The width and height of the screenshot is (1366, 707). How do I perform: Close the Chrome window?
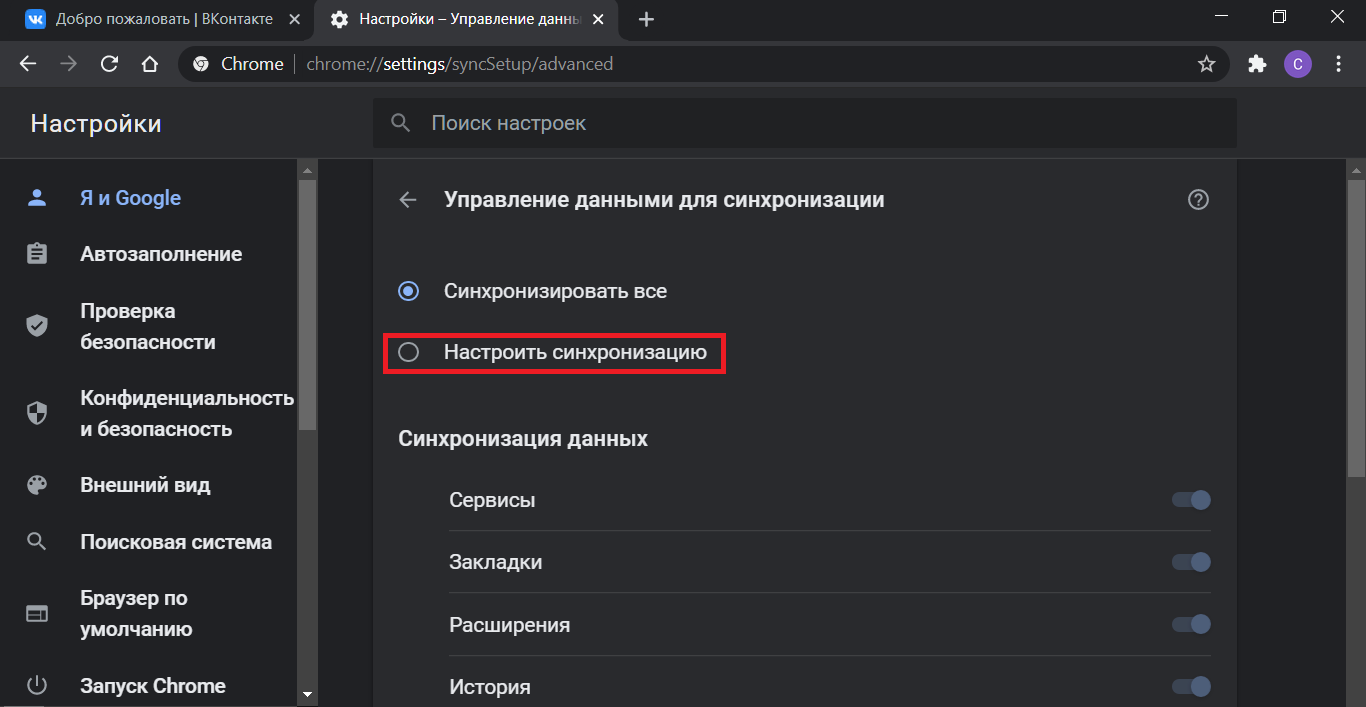[x=1337, y=17]
